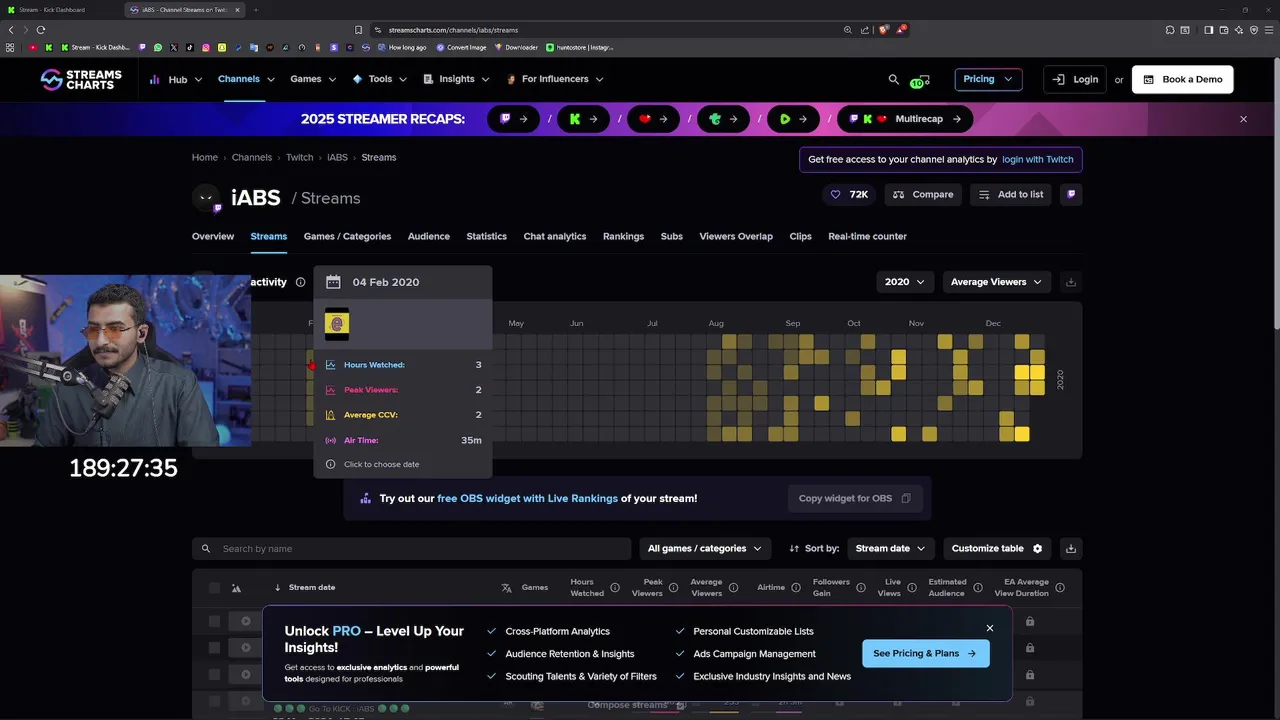Click See Pricing & Plans button
The width and height of the screenshot is (1280, 720).
pyautogui.click(x=926, y=653)
